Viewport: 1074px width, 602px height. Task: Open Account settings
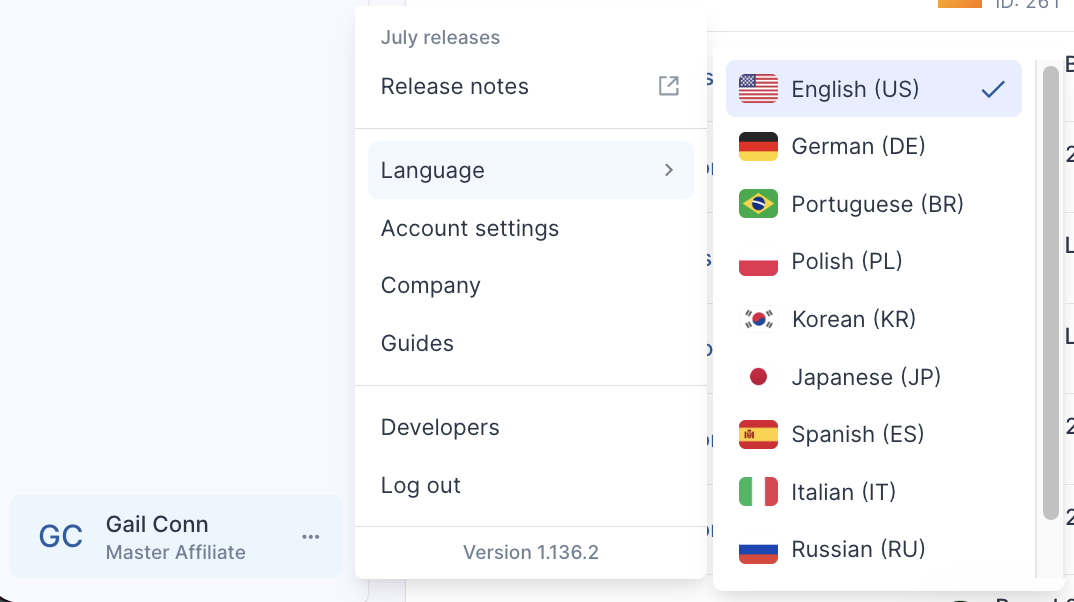[531, 228]
